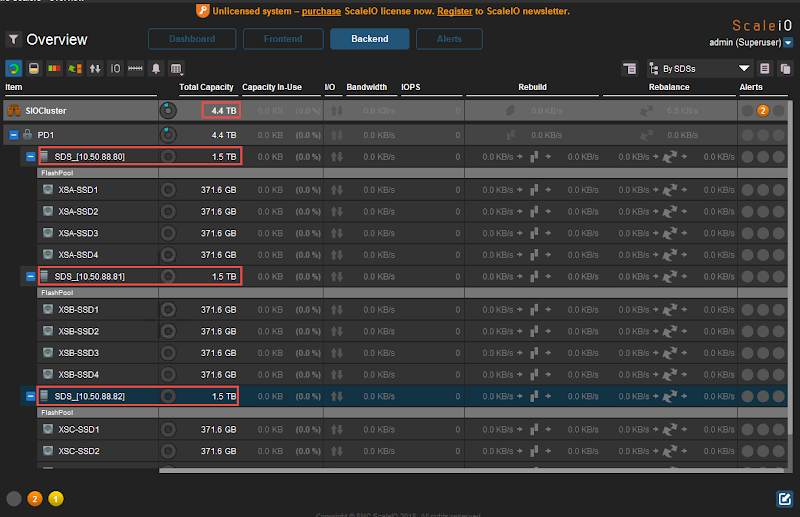The image size is (800, 517).
Task: Open the Overview filter funnel icon
Action: coord(14,39)
